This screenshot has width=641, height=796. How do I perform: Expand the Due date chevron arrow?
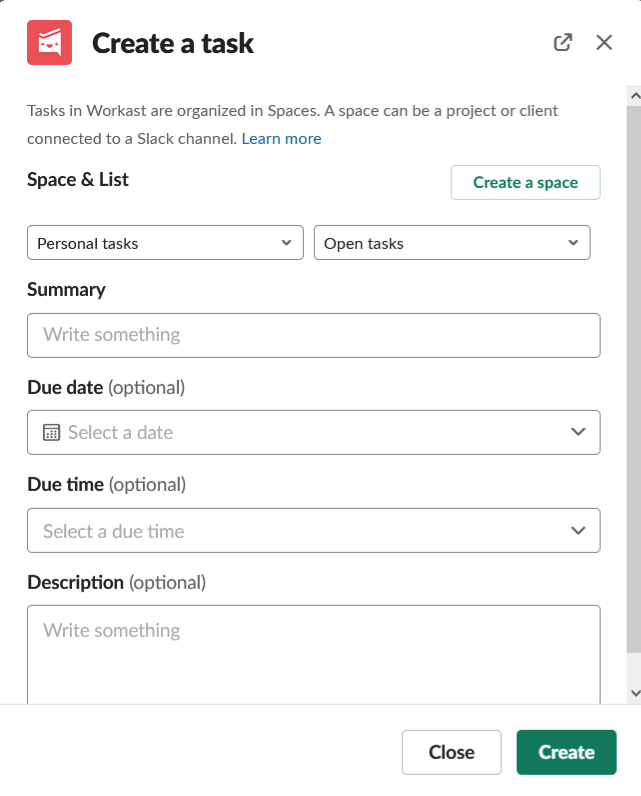tap(578, 432)
